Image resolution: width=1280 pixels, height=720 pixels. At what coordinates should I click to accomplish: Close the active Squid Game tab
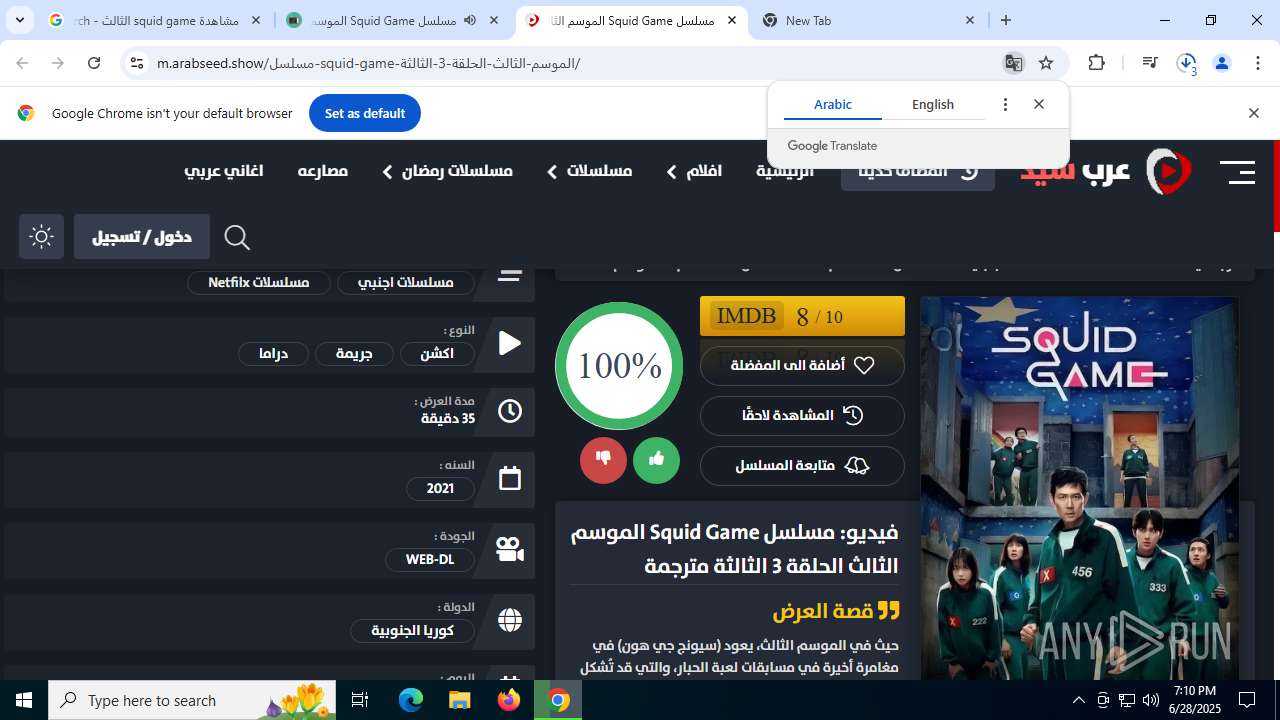732,20
